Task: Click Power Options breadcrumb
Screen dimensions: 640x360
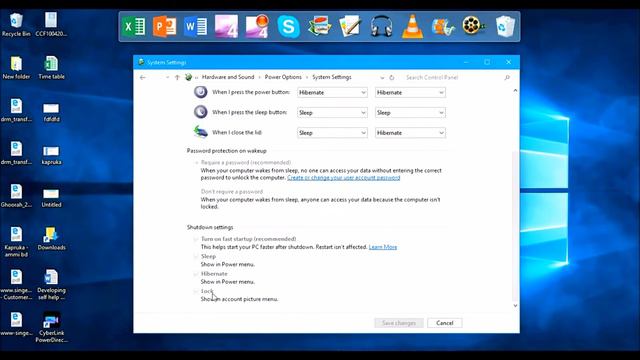Action: [x=283, y=77]
